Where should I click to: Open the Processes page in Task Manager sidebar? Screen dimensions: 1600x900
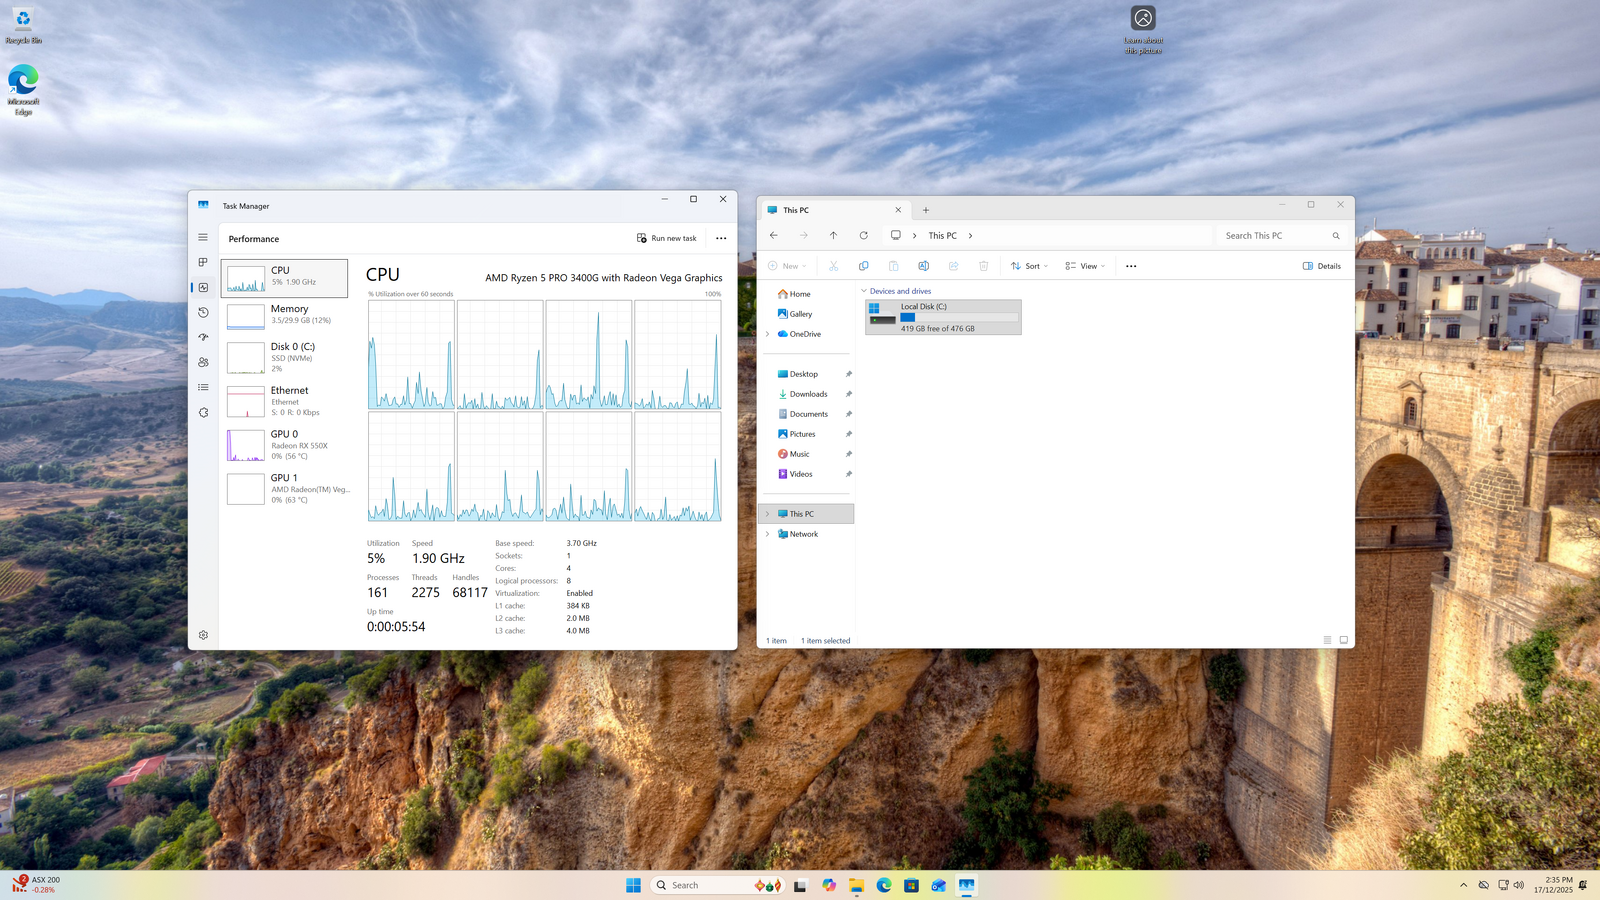(x=203, y=262)
